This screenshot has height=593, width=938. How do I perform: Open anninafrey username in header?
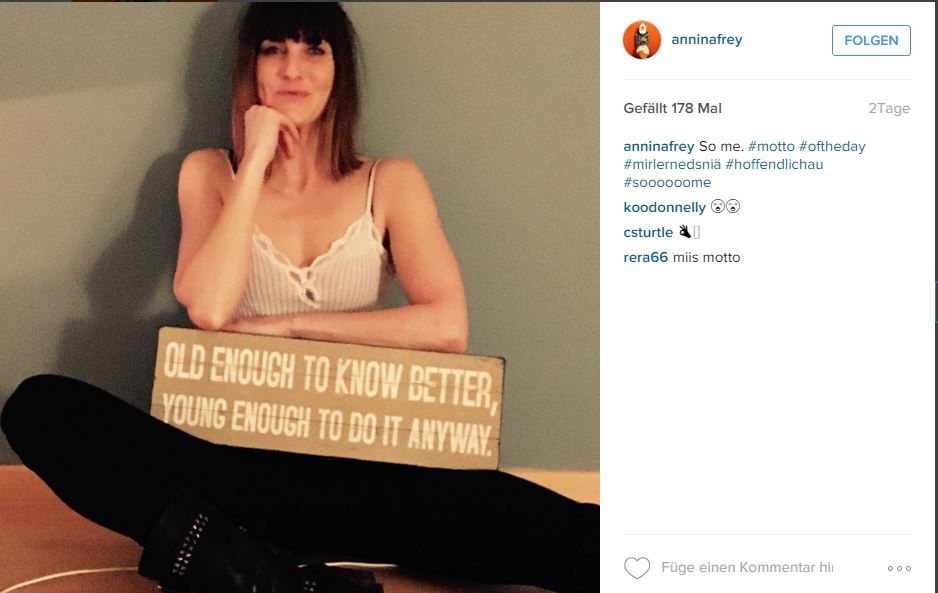click(706, 39)
